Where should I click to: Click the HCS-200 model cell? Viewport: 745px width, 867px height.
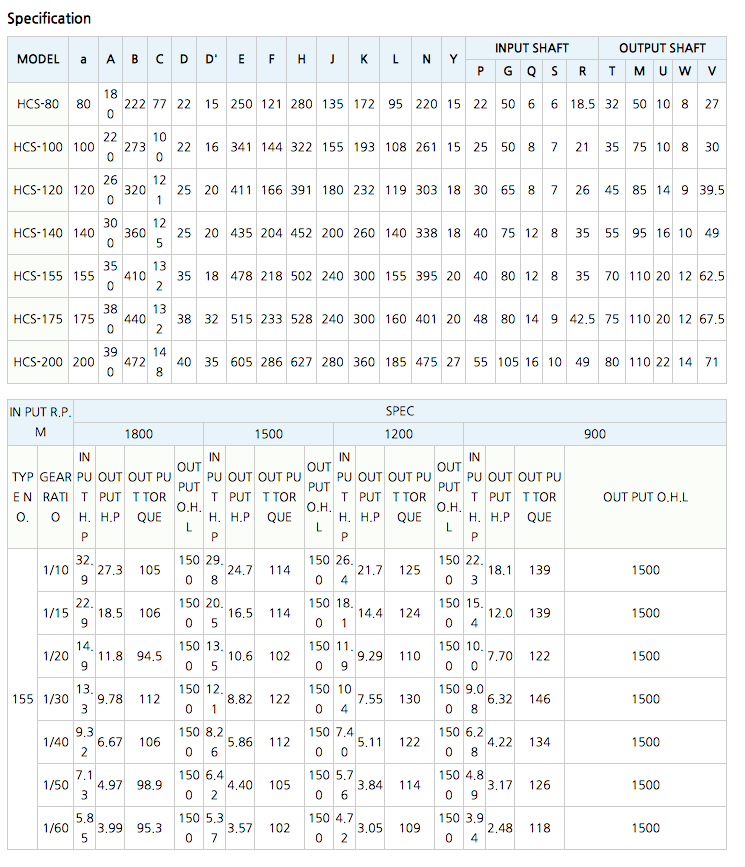(38, 362)
